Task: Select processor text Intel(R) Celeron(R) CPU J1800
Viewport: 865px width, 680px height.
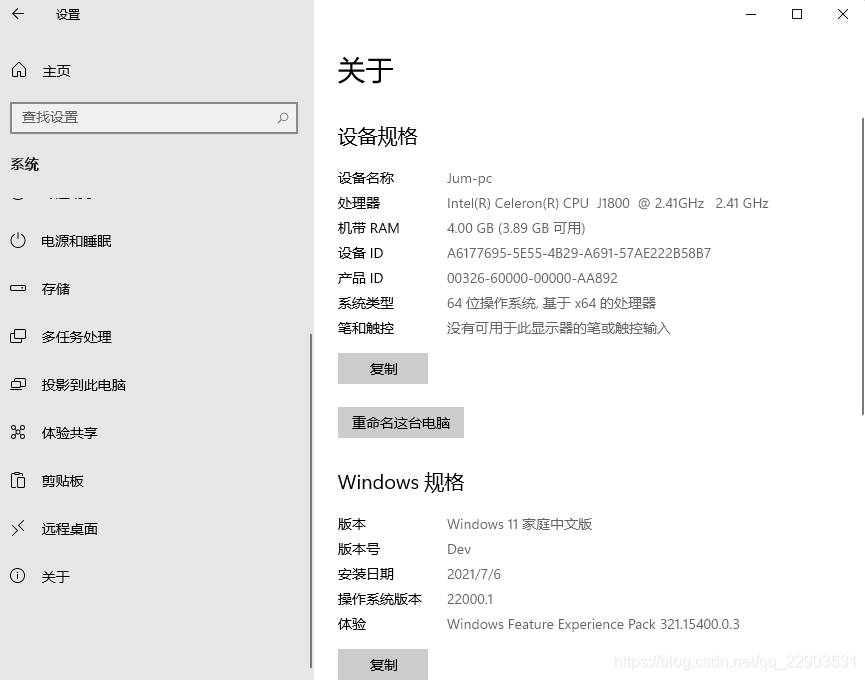Action: tap(538, 203)
